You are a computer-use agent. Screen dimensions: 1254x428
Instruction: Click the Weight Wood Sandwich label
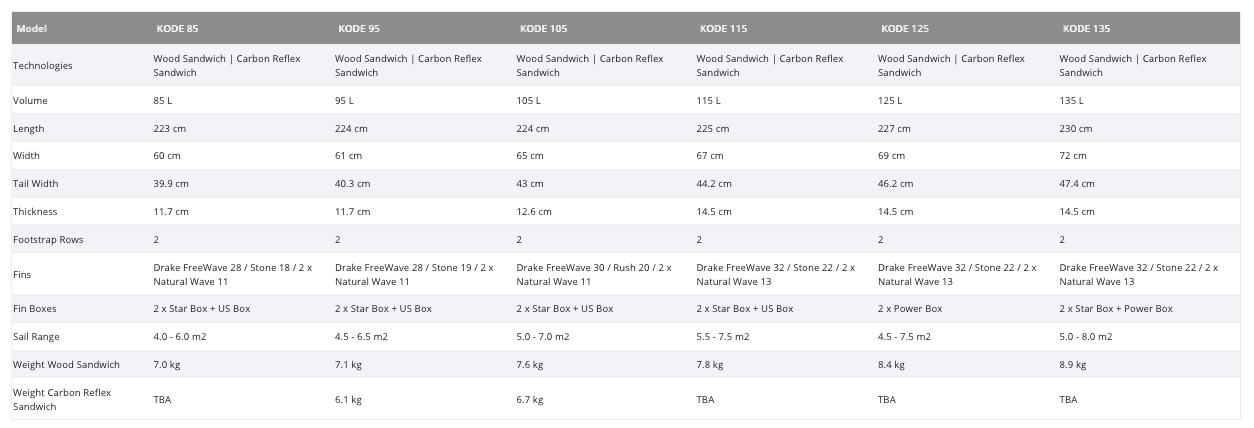pos(66,365)
